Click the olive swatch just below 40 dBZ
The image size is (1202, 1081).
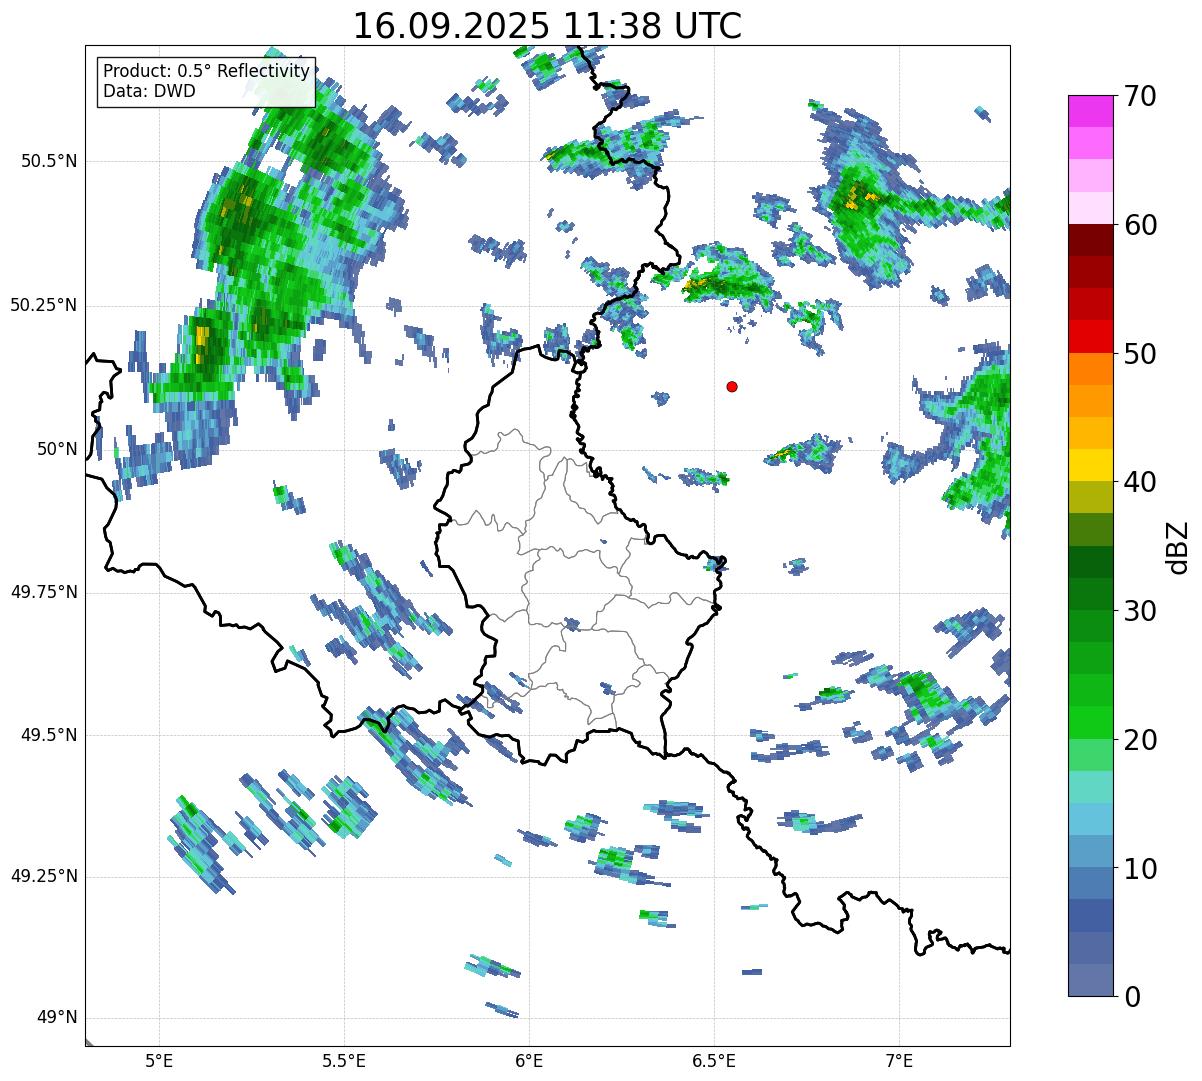pyautogui.click(x=1090, y=497)
